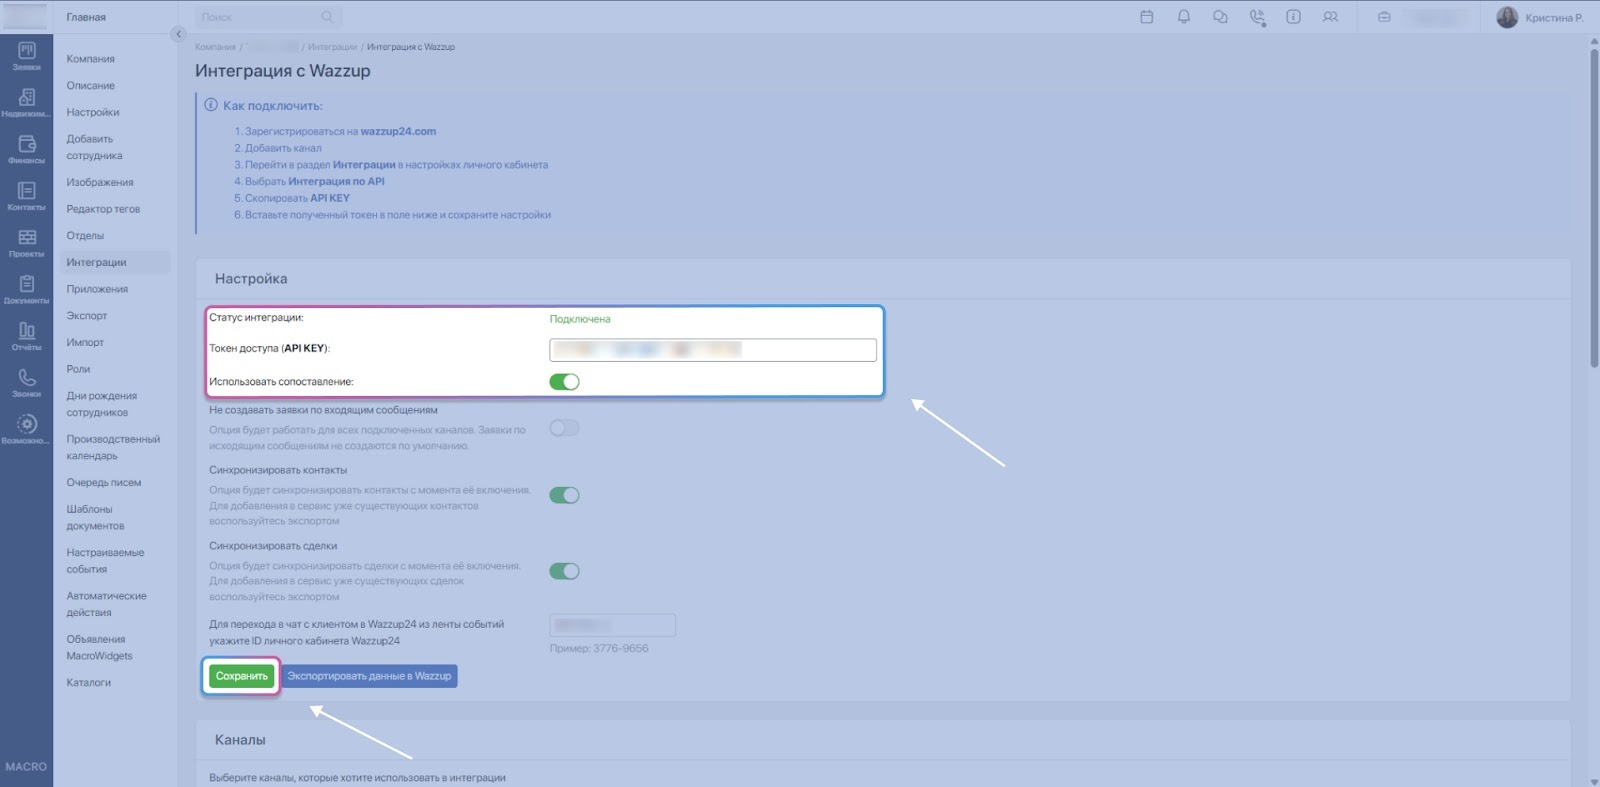Open Роли in the company menu
Screen dimensions: 1600x787
[x=78, y=369]
